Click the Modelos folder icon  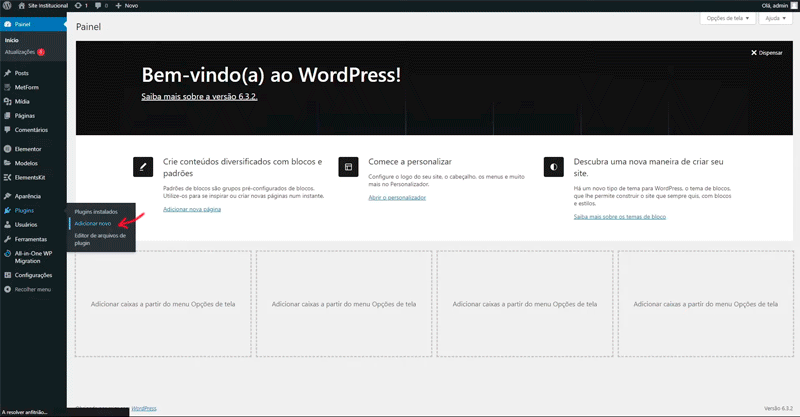(x=8, y=163)
